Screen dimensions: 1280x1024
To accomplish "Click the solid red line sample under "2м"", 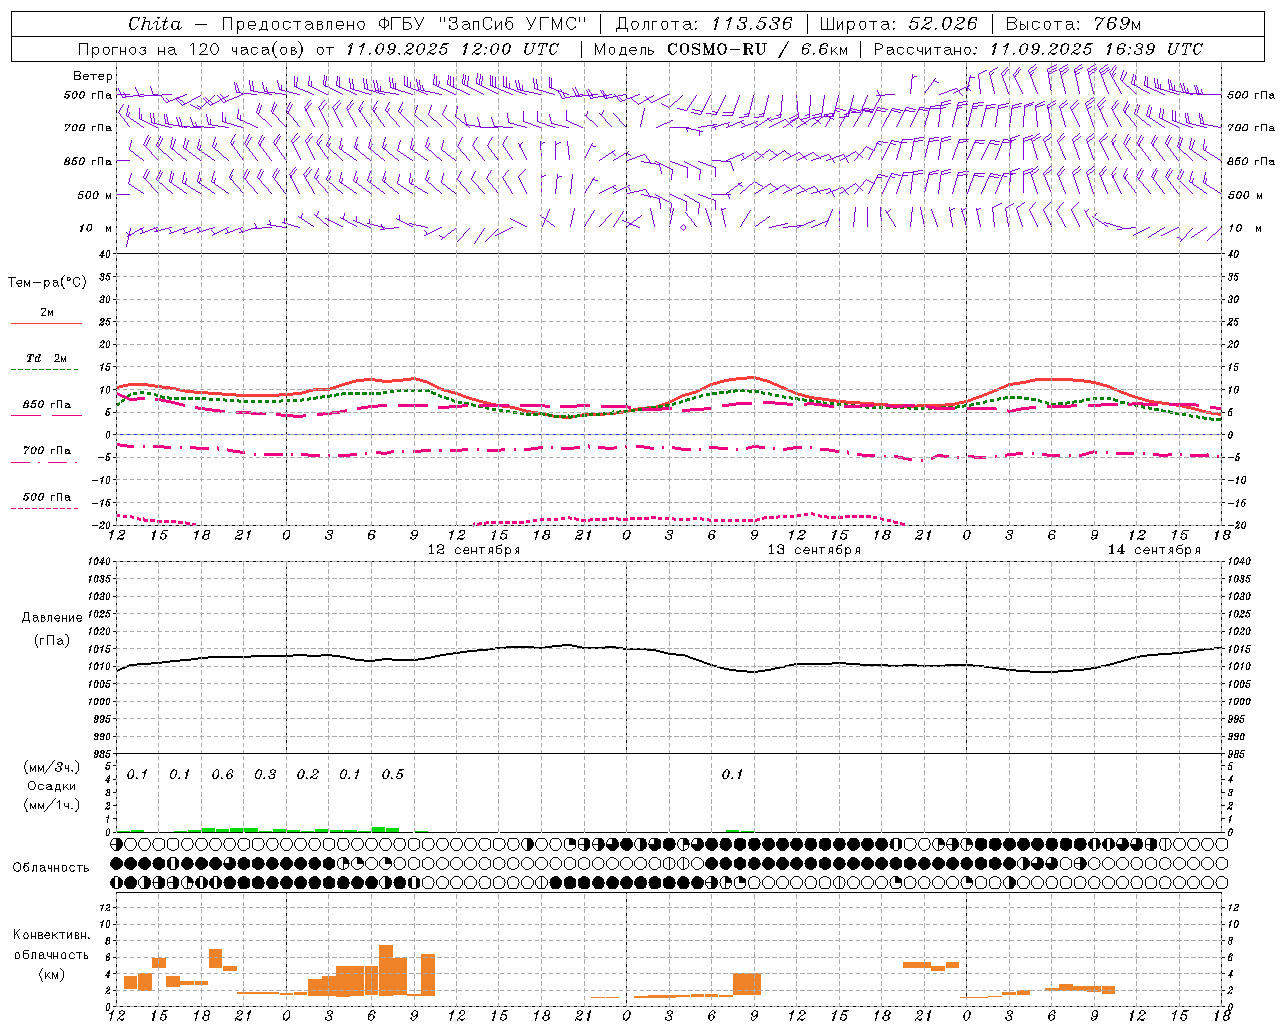I will point(46,323).
